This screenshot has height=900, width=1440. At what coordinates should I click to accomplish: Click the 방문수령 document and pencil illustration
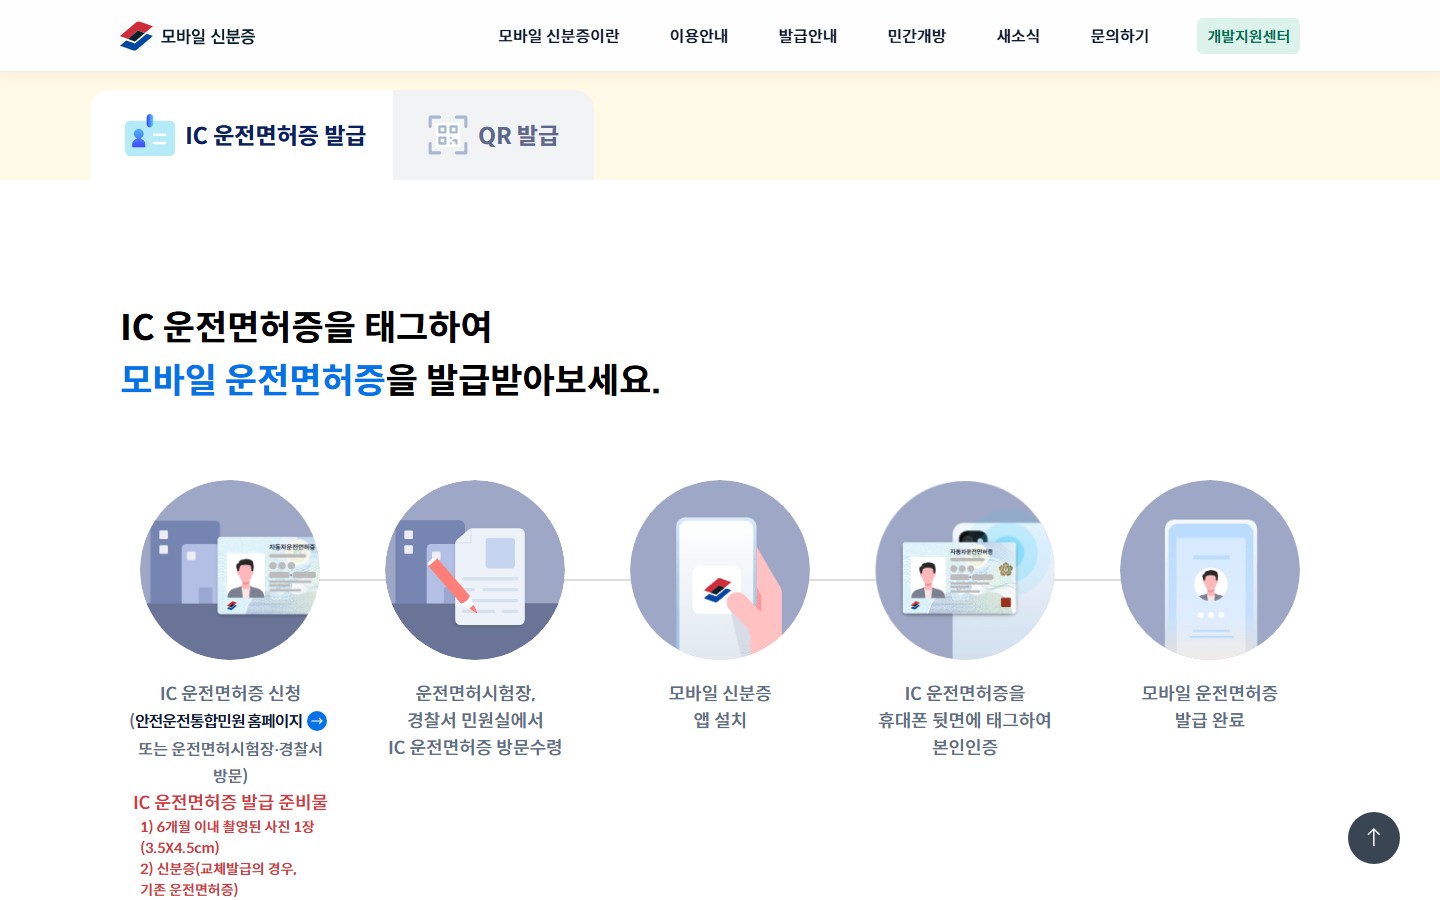475,570
